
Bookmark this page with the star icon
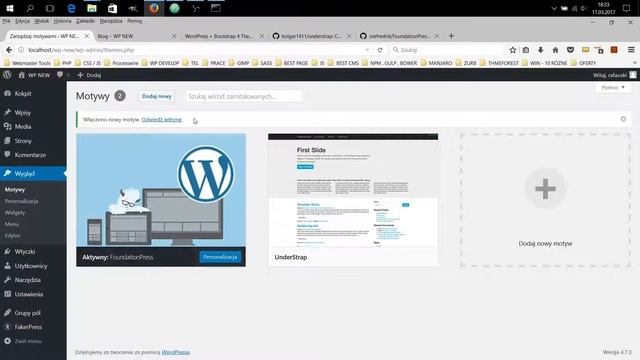point(513,50)
